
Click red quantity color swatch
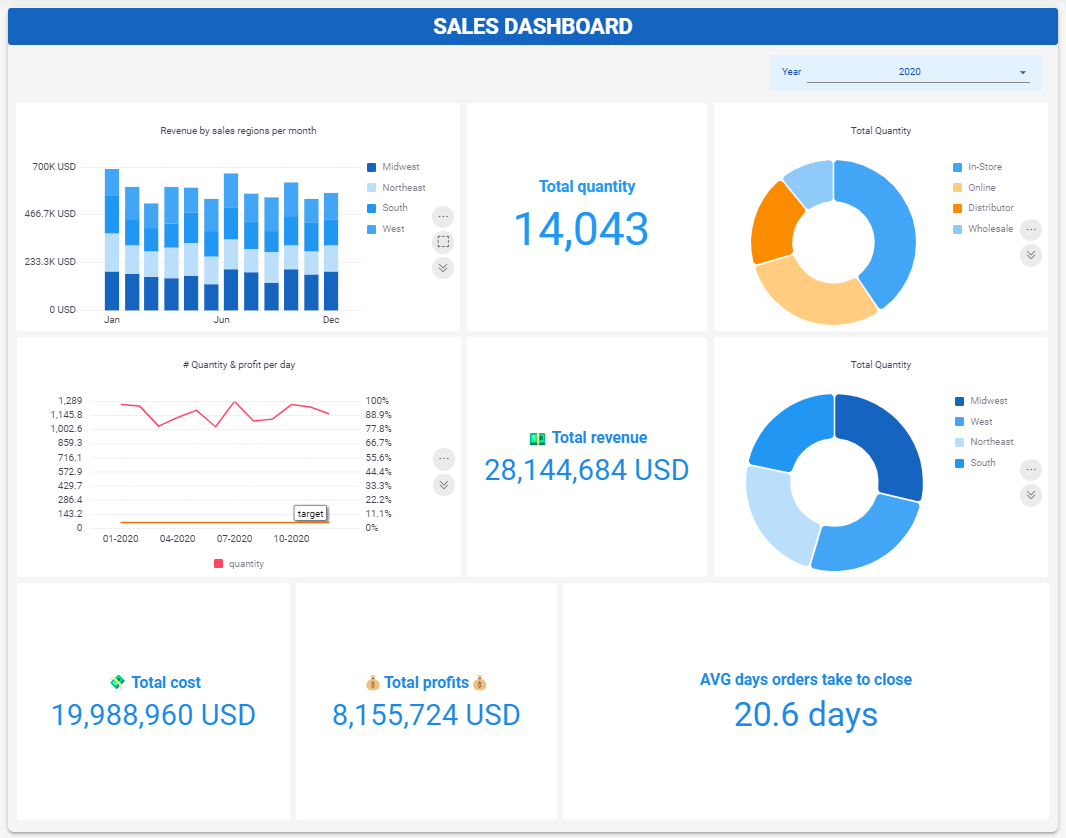[x=218, y=563]
